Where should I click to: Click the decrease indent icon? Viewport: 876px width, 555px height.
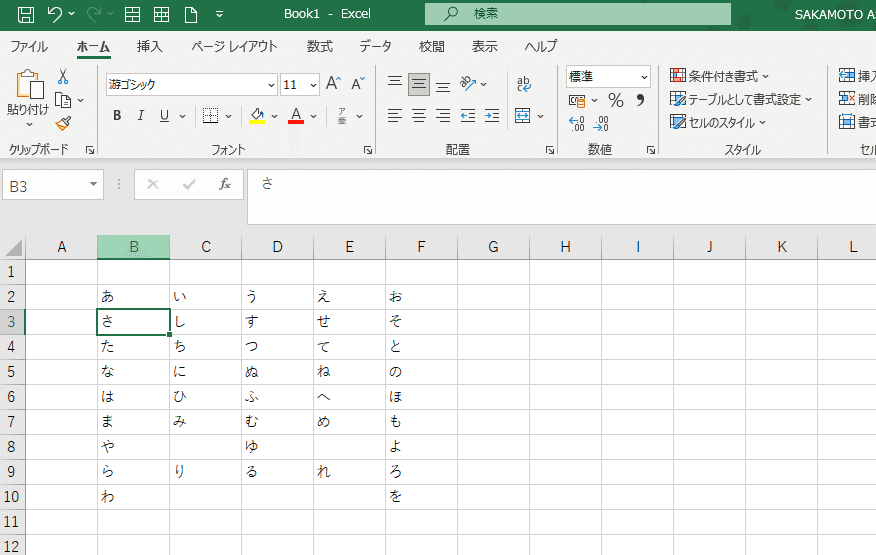(x=468, y=116)
